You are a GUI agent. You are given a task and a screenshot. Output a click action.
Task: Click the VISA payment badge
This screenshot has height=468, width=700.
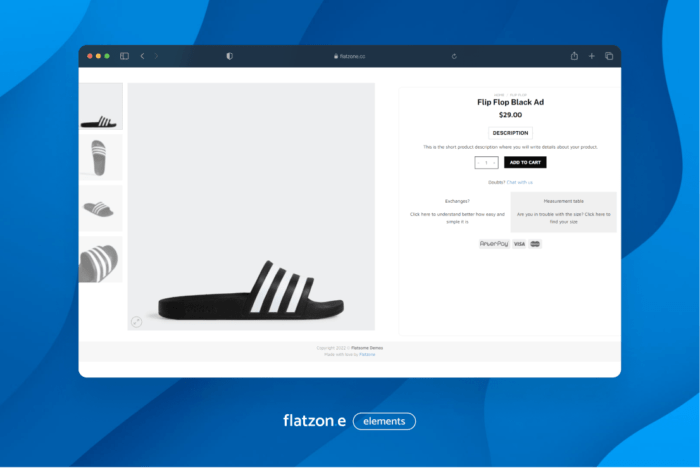(519, 244)
